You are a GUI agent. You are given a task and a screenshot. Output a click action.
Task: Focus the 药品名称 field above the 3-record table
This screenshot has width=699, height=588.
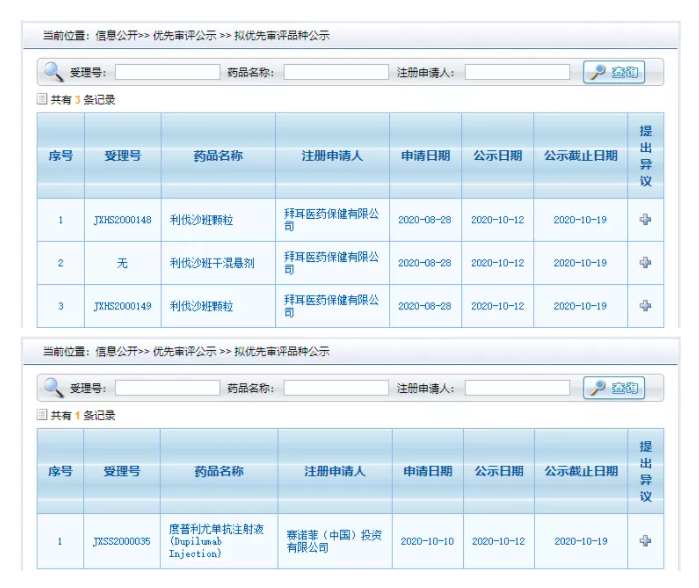tap(335, 73)
